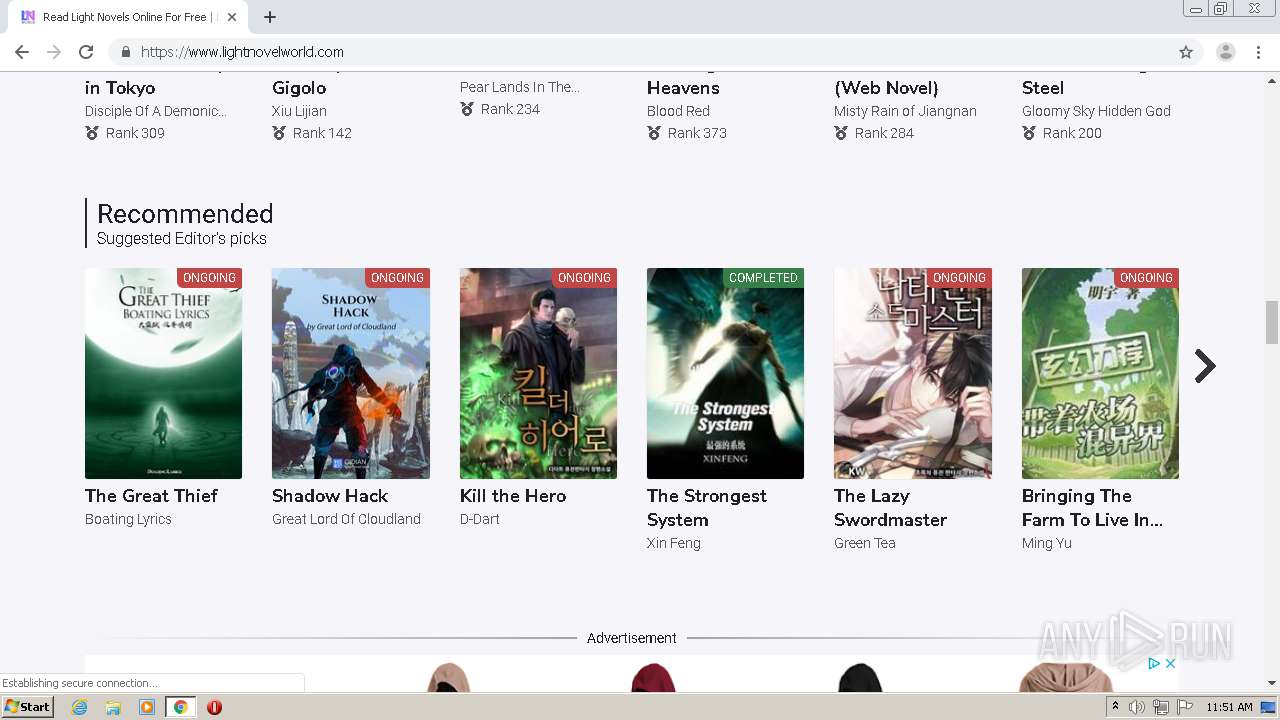Switch to Chrome in the taskbar

tap(180, 707)
